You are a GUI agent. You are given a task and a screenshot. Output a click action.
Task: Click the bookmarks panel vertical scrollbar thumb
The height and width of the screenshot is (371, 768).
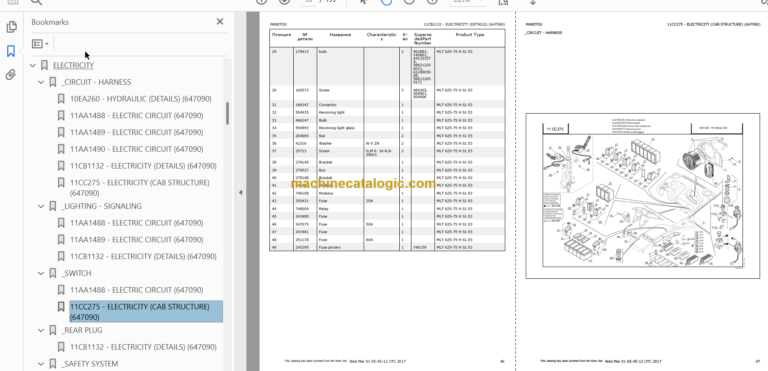click(x=227, y=113)
